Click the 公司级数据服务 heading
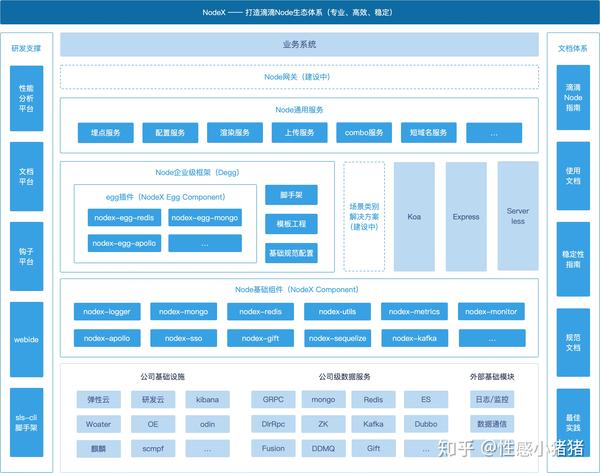The width and height of the screenshot is (600, 473). click(x=344, y=377)
